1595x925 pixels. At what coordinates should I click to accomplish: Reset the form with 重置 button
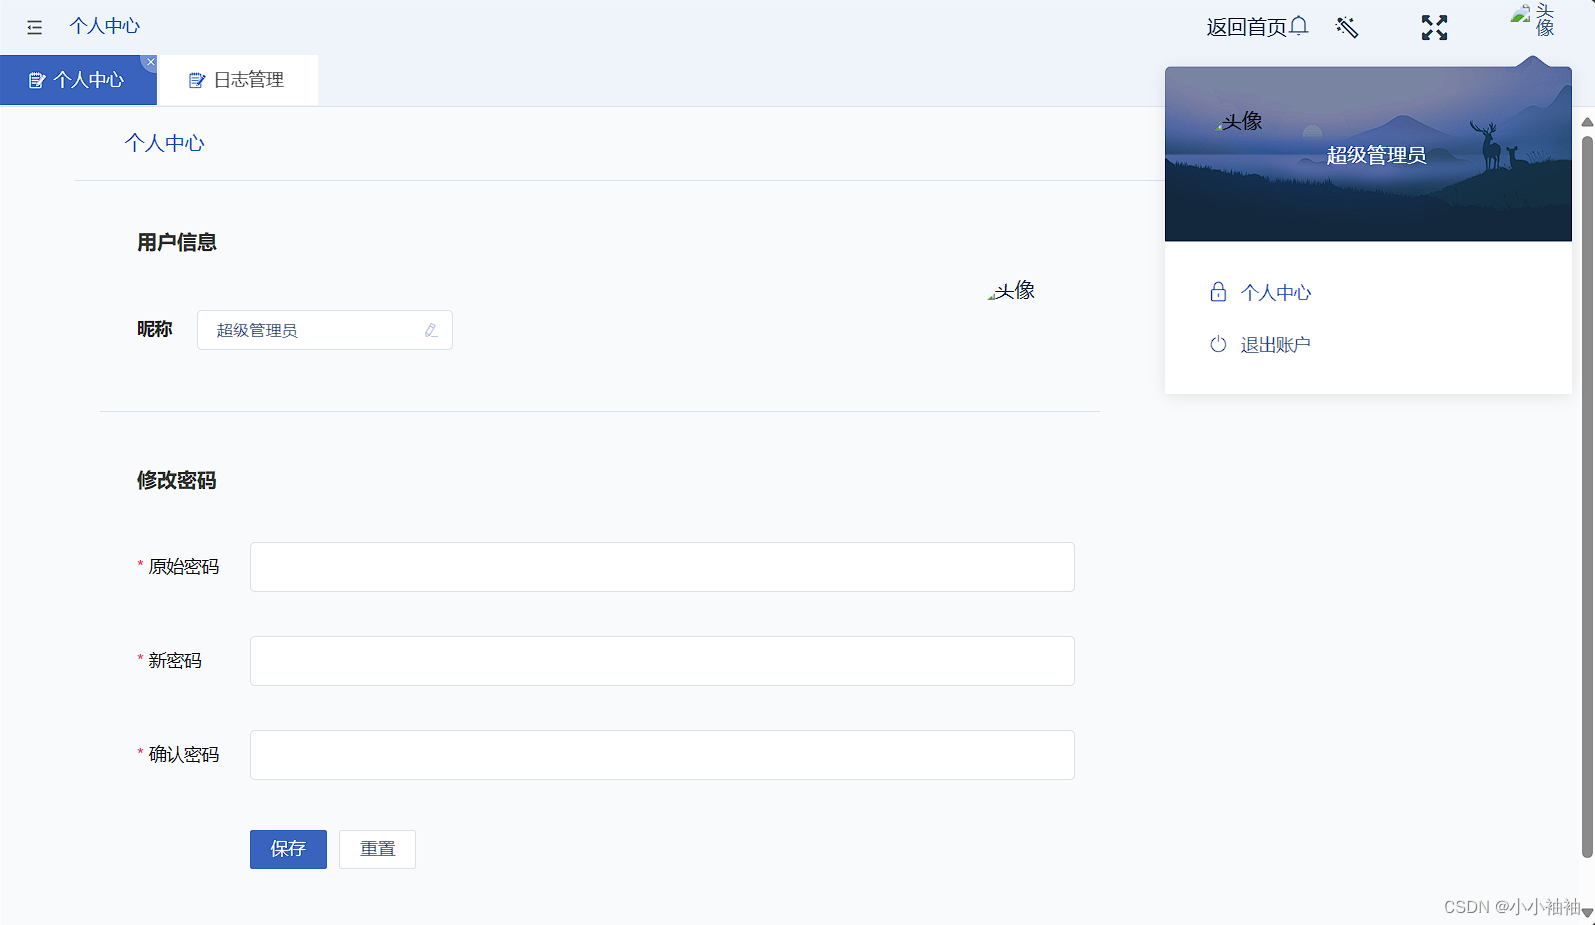coord(377,849)
